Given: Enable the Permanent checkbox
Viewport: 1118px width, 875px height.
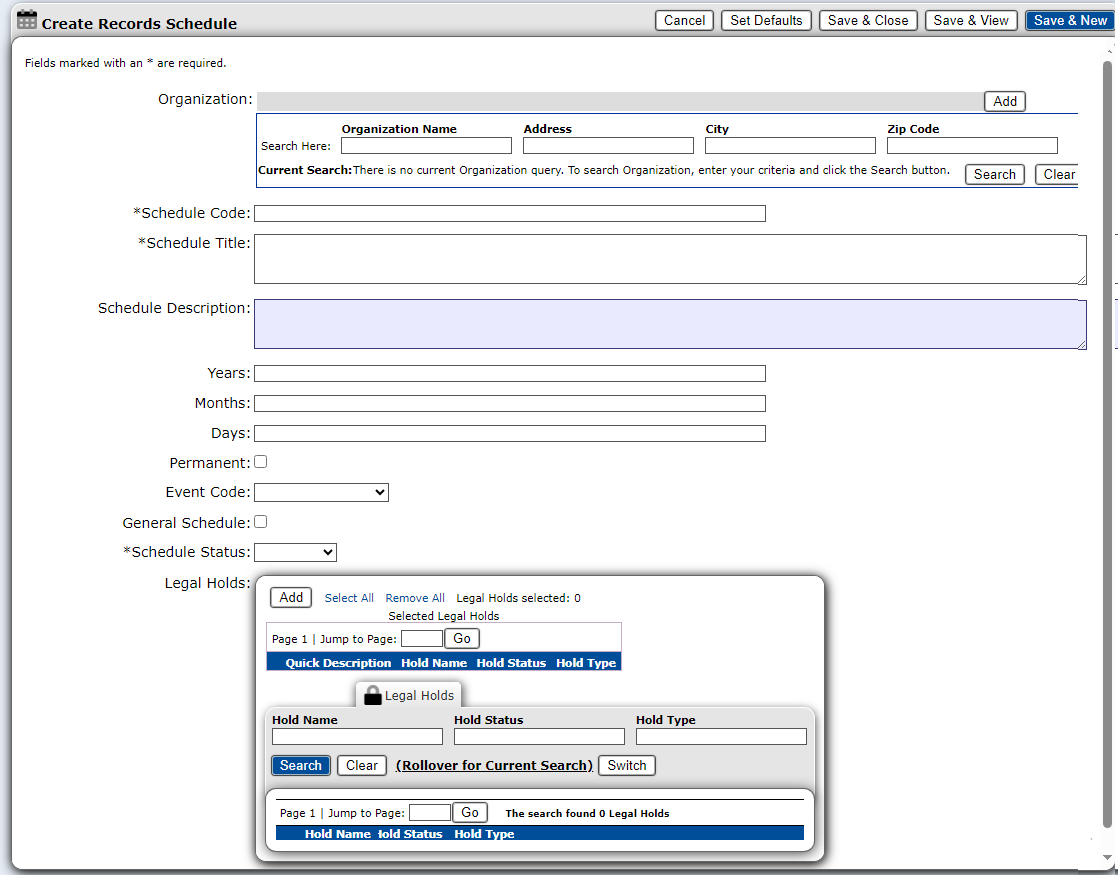Looking at the screenshot, I should [x=261, y=462].
